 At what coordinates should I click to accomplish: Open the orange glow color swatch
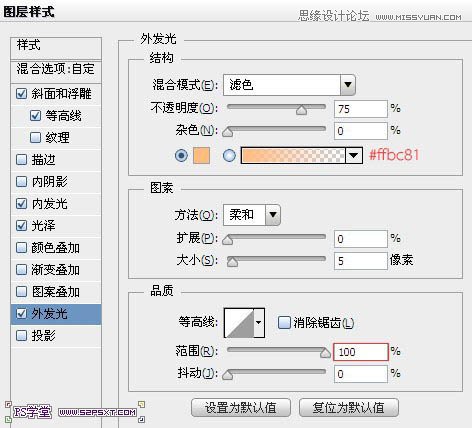point(202,156)
